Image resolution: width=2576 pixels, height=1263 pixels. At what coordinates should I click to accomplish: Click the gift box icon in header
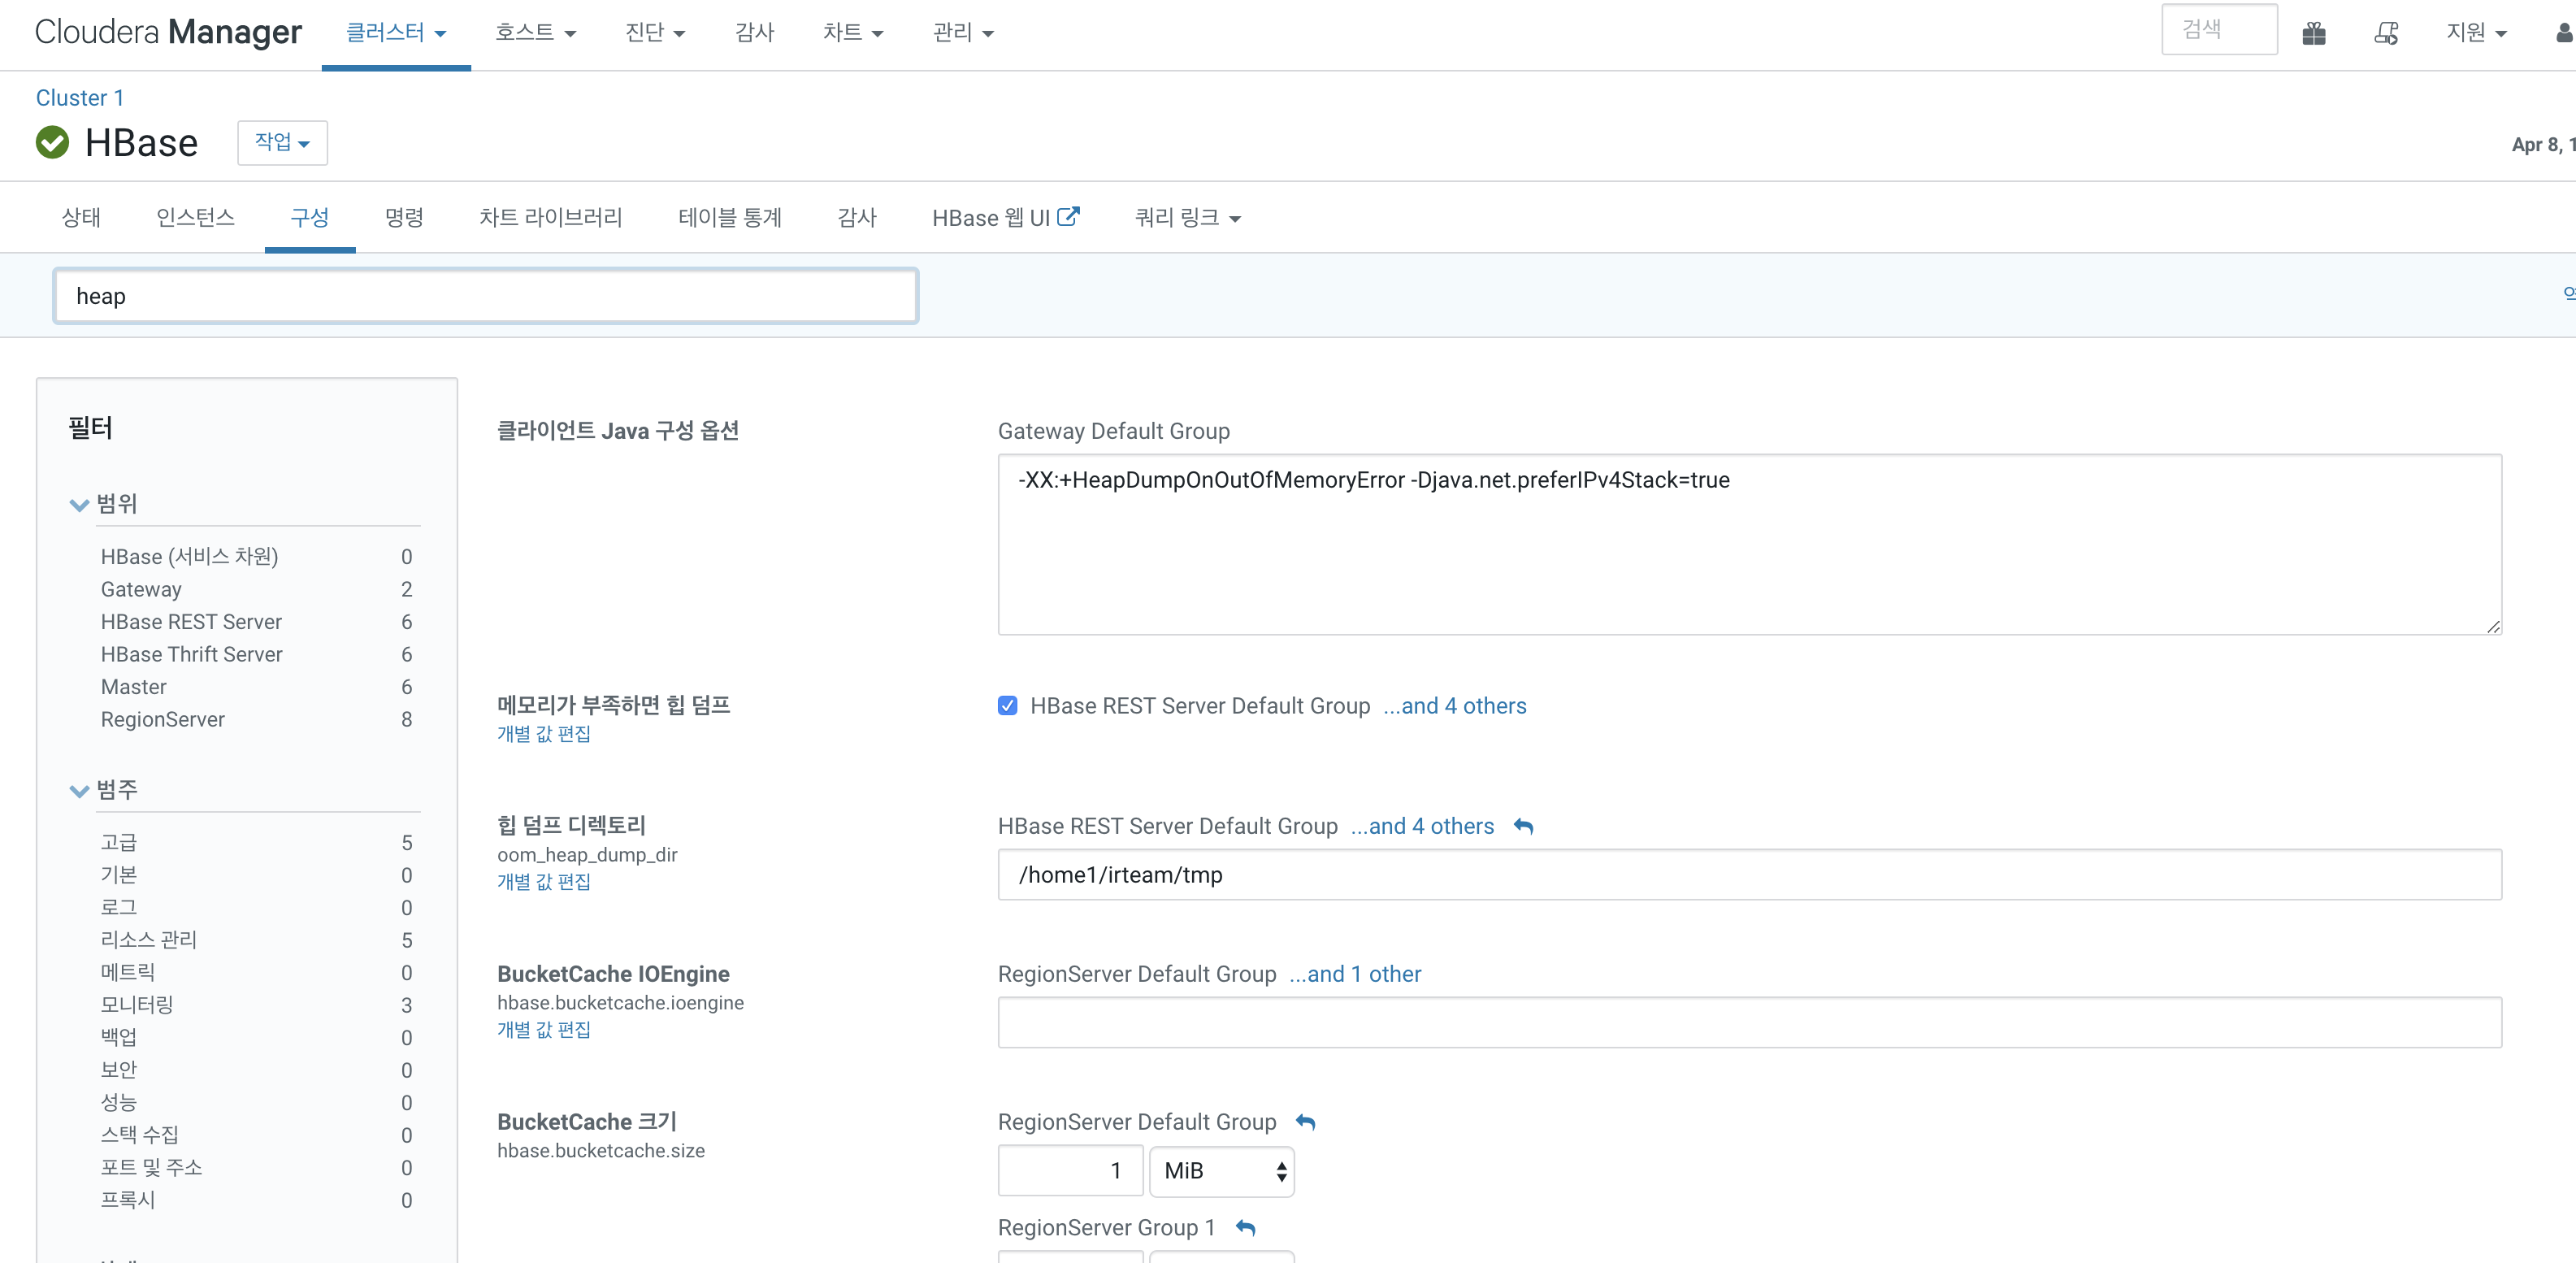(x=2313, y=34)
